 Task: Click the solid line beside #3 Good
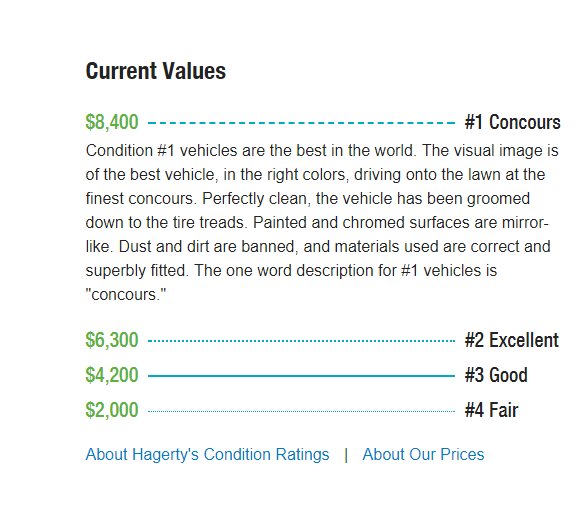click(302, 376)
